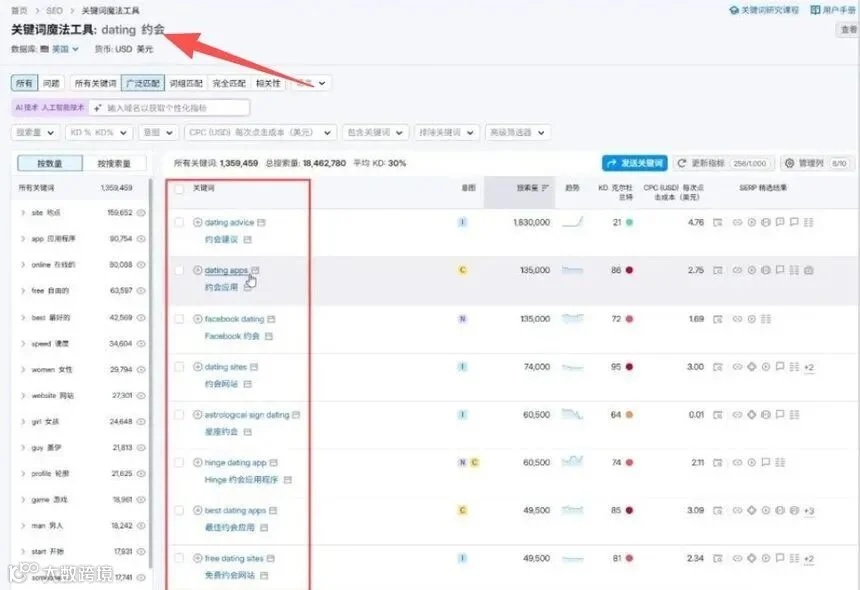
Task: Toggle eye icon for 'free' keyword group
Action: pyautogui.click(x=141, y=291)
